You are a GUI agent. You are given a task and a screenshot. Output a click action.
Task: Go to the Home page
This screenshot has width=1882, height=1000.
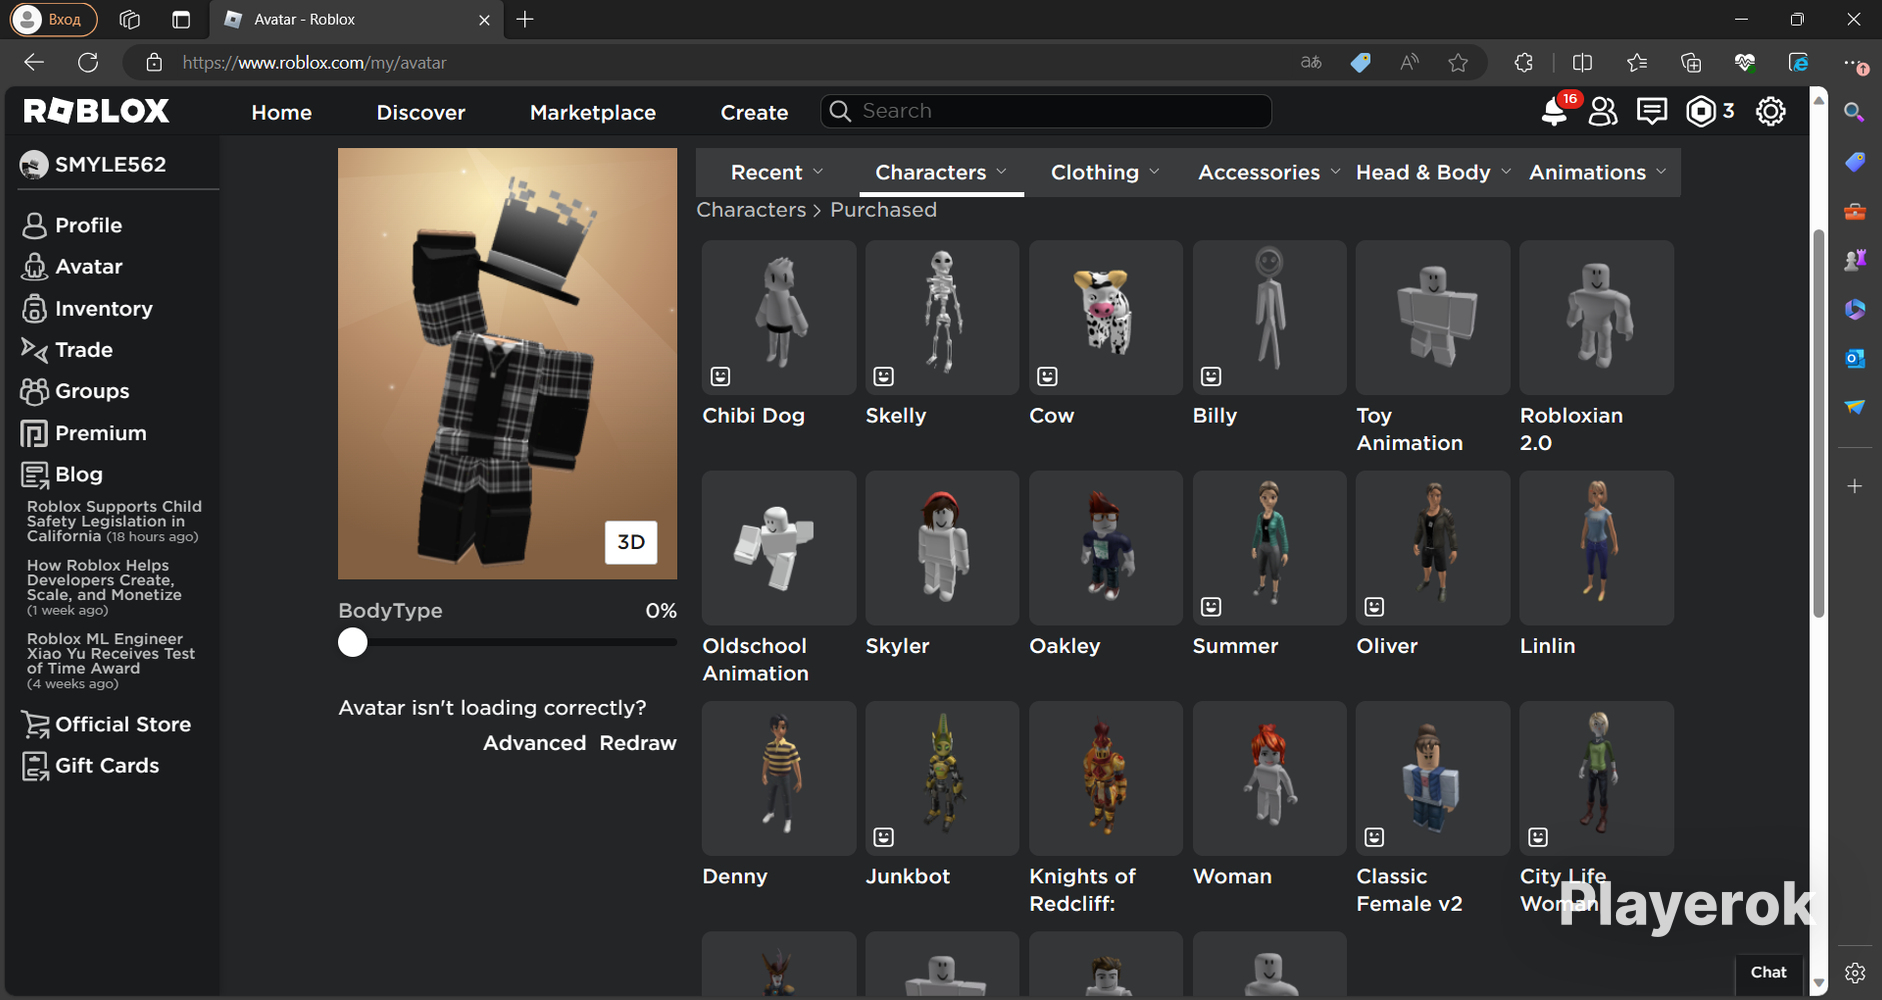point(281,112)
